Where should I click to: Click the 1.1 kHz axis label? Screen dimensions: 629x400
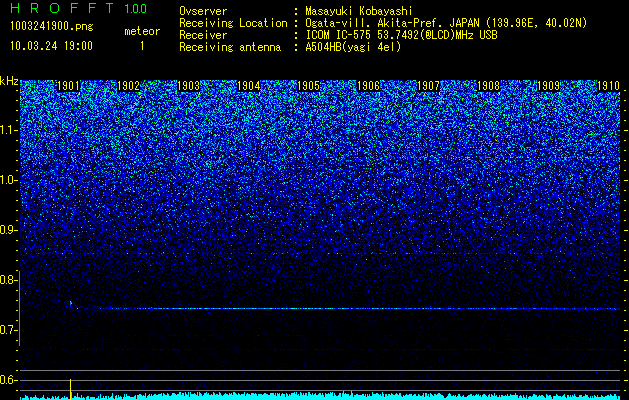coord(8,130)
